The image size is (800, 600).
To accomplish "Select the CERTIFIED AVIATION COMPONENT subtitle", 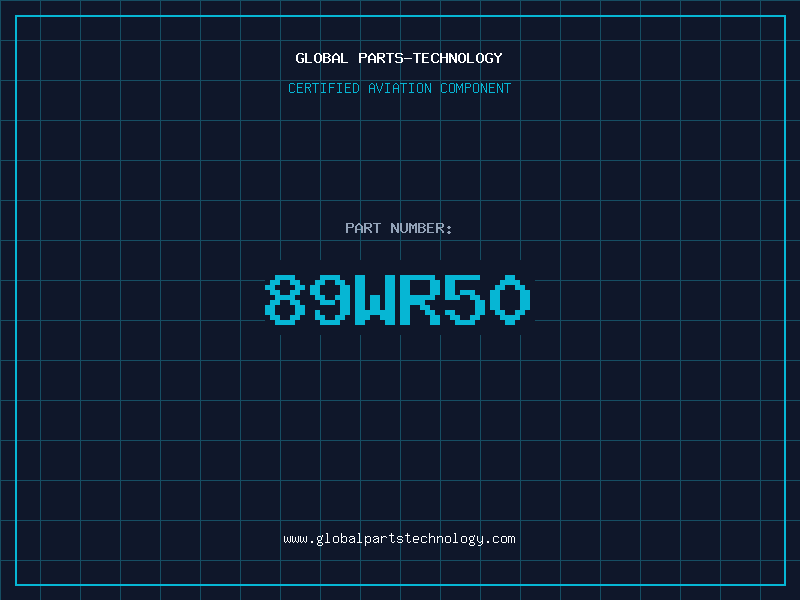I will click(399, 88).
